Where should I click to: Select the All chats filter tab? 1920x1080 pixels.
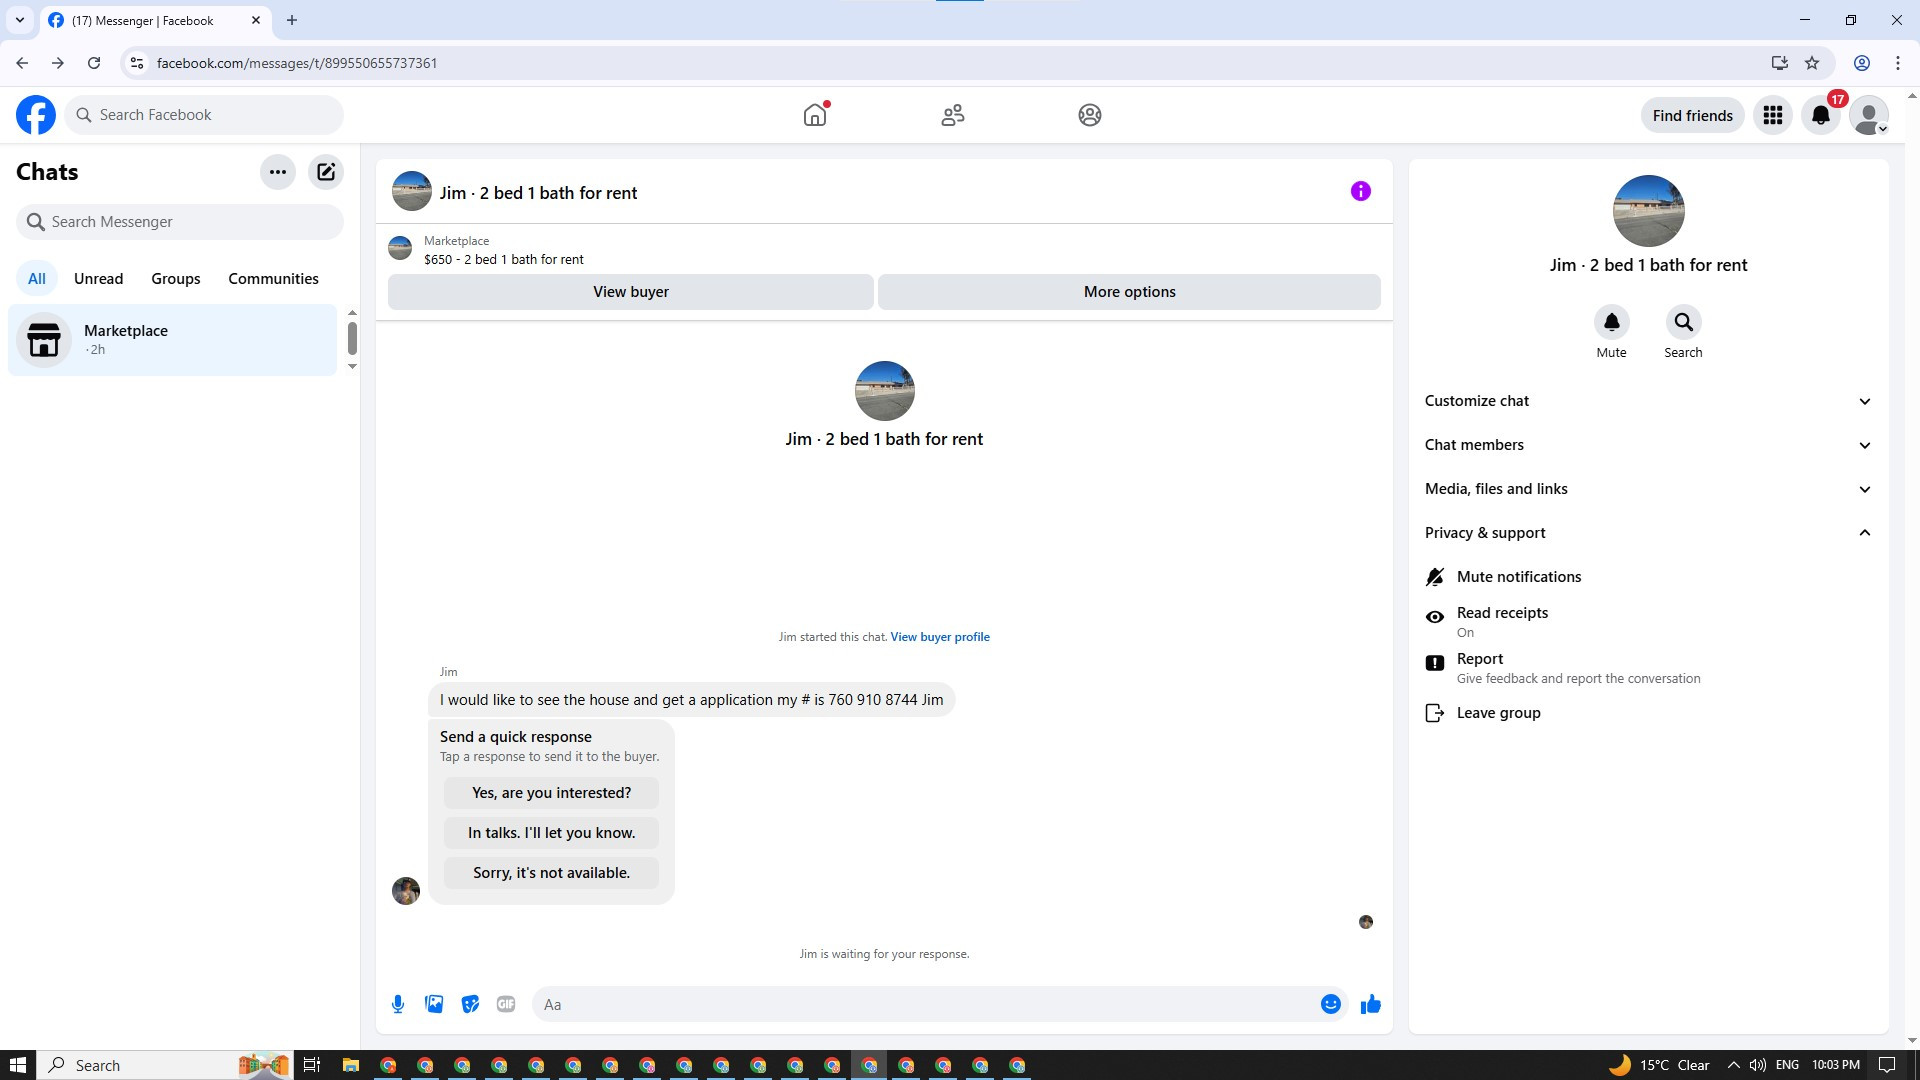click(37, 279)
